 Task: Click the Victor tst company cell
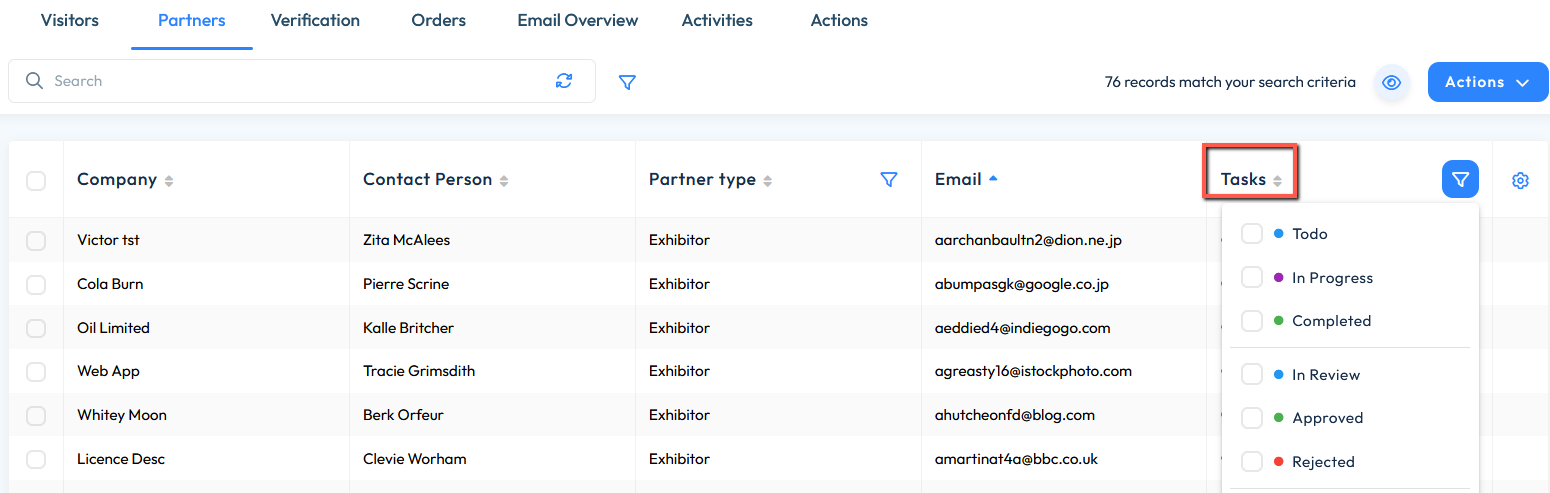108,240
